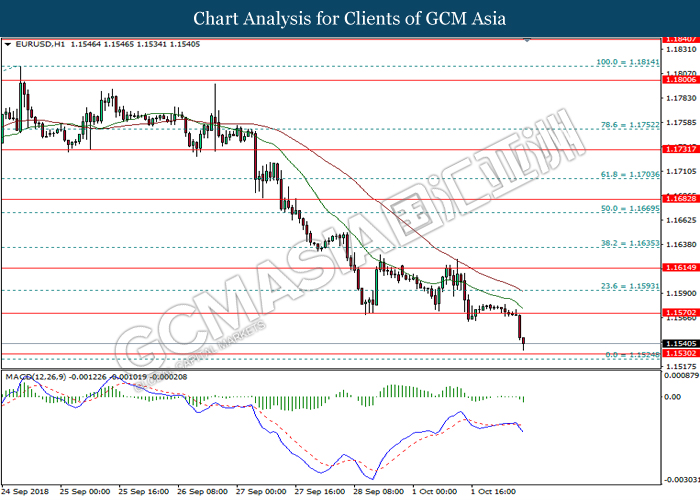This screenshot has width=700, height=500.
Task: Click the 1.17317 red price level tag
Action: point(680,149)
